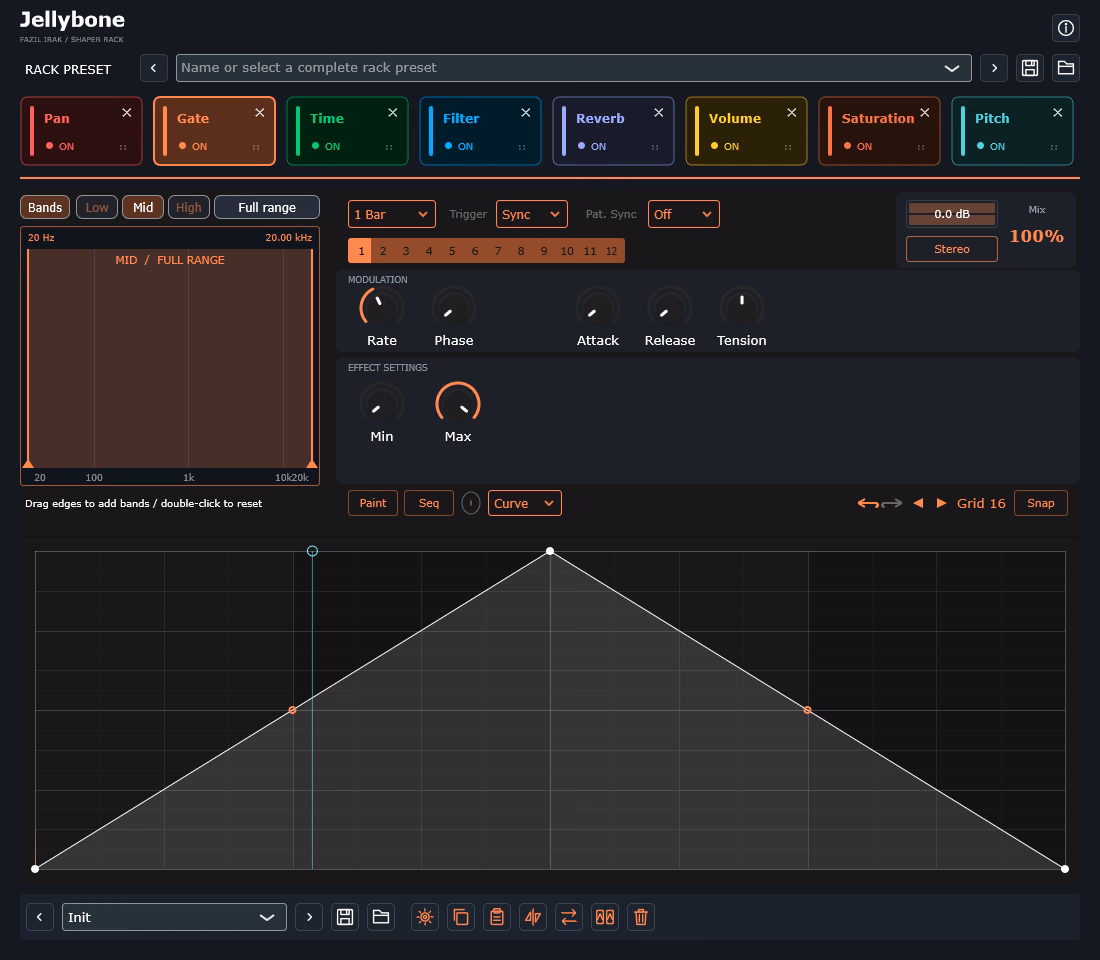The height and width of the screenshot is (960, 1100).
Task: Toggle Volume module ON switch
Action: (x=725, y=146)
